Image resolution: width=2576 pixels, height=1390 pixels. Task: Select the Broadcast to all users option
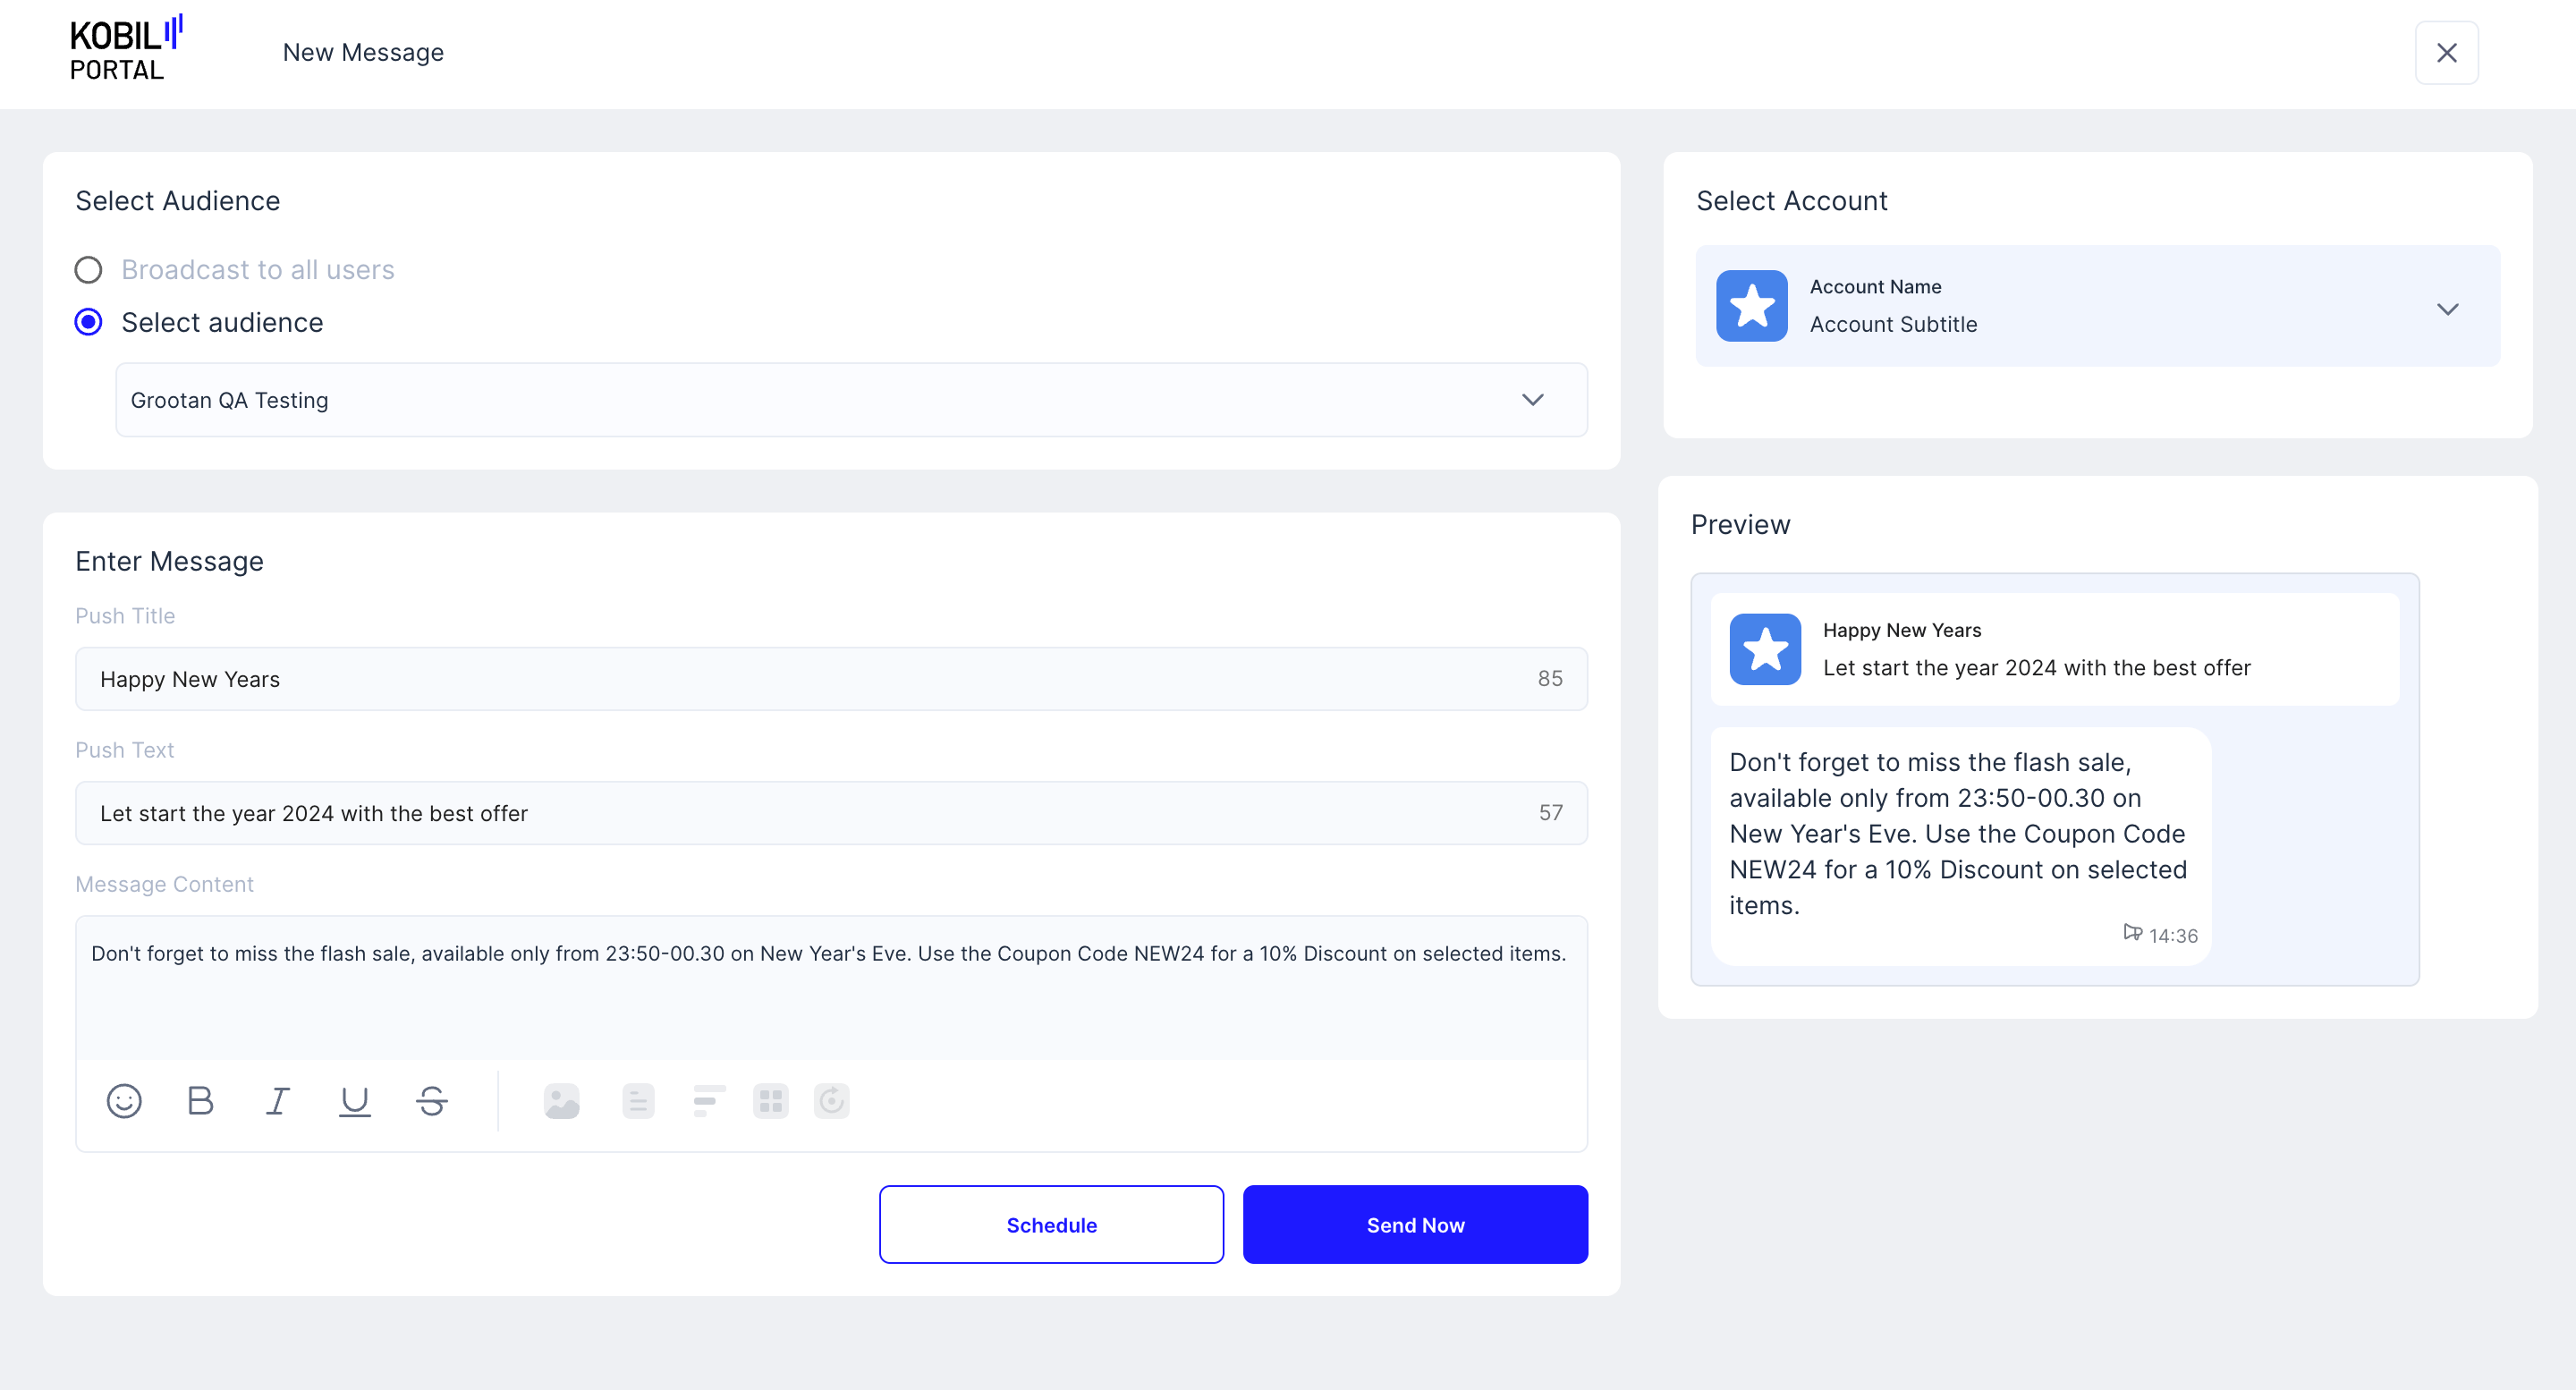(x=88, y=269)
